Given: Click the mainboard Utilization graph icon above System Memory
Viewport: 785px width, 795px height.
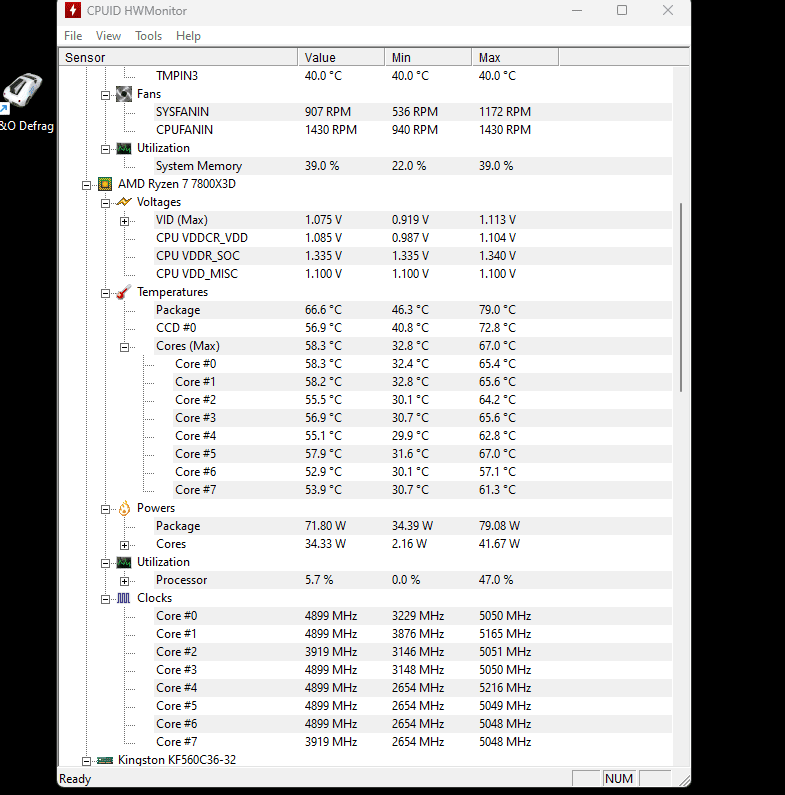Looking at the screenshot, I should pyautogui.click(x=124, y=148).
